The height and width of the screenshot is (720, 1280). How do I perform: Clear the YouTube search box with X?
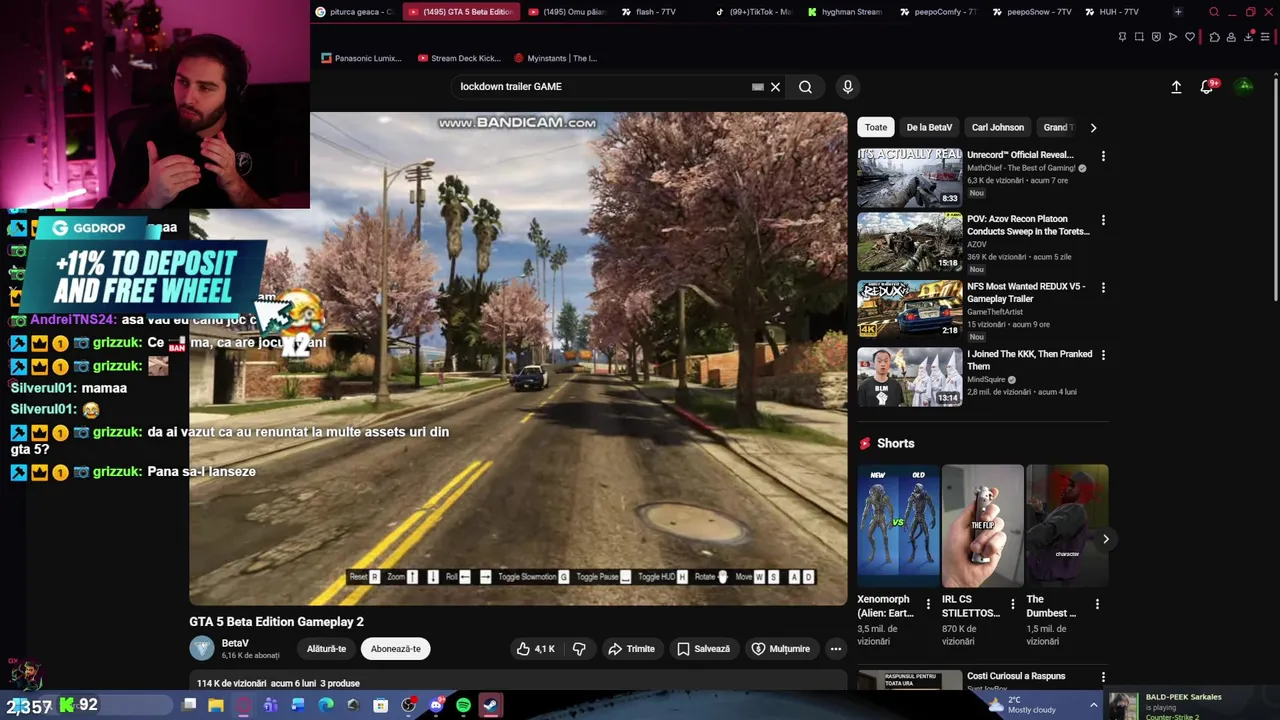click(775, 87)
